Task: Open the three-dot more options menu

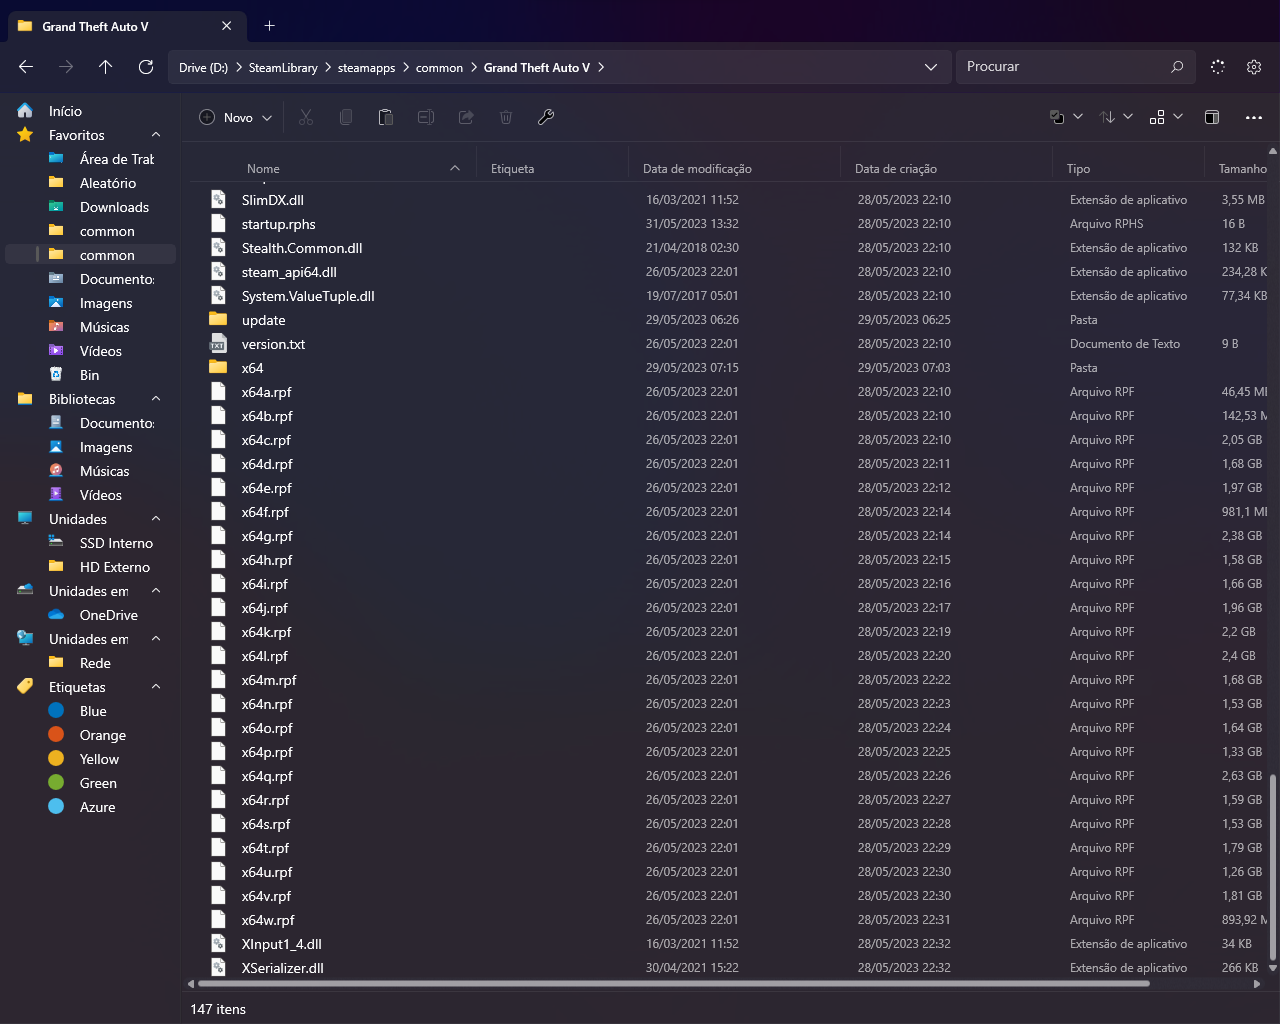Action: coord(1254,117)
